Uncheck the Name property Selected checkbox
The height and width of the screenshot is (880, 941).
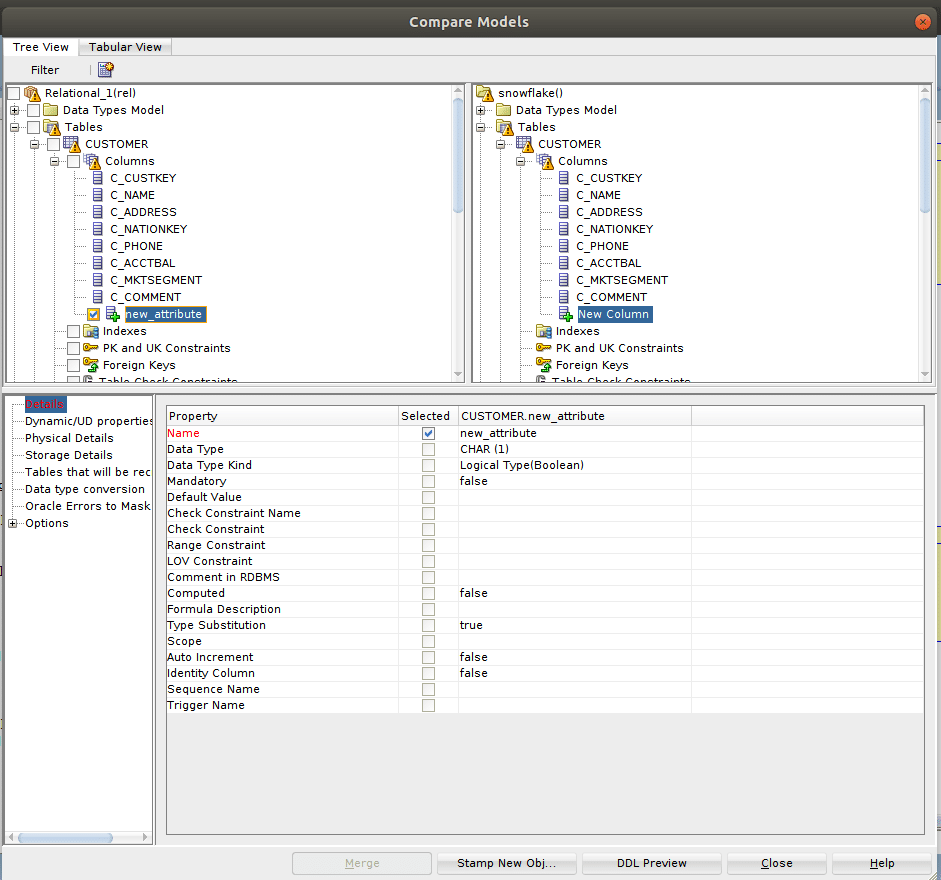click(x=428, y=433)
